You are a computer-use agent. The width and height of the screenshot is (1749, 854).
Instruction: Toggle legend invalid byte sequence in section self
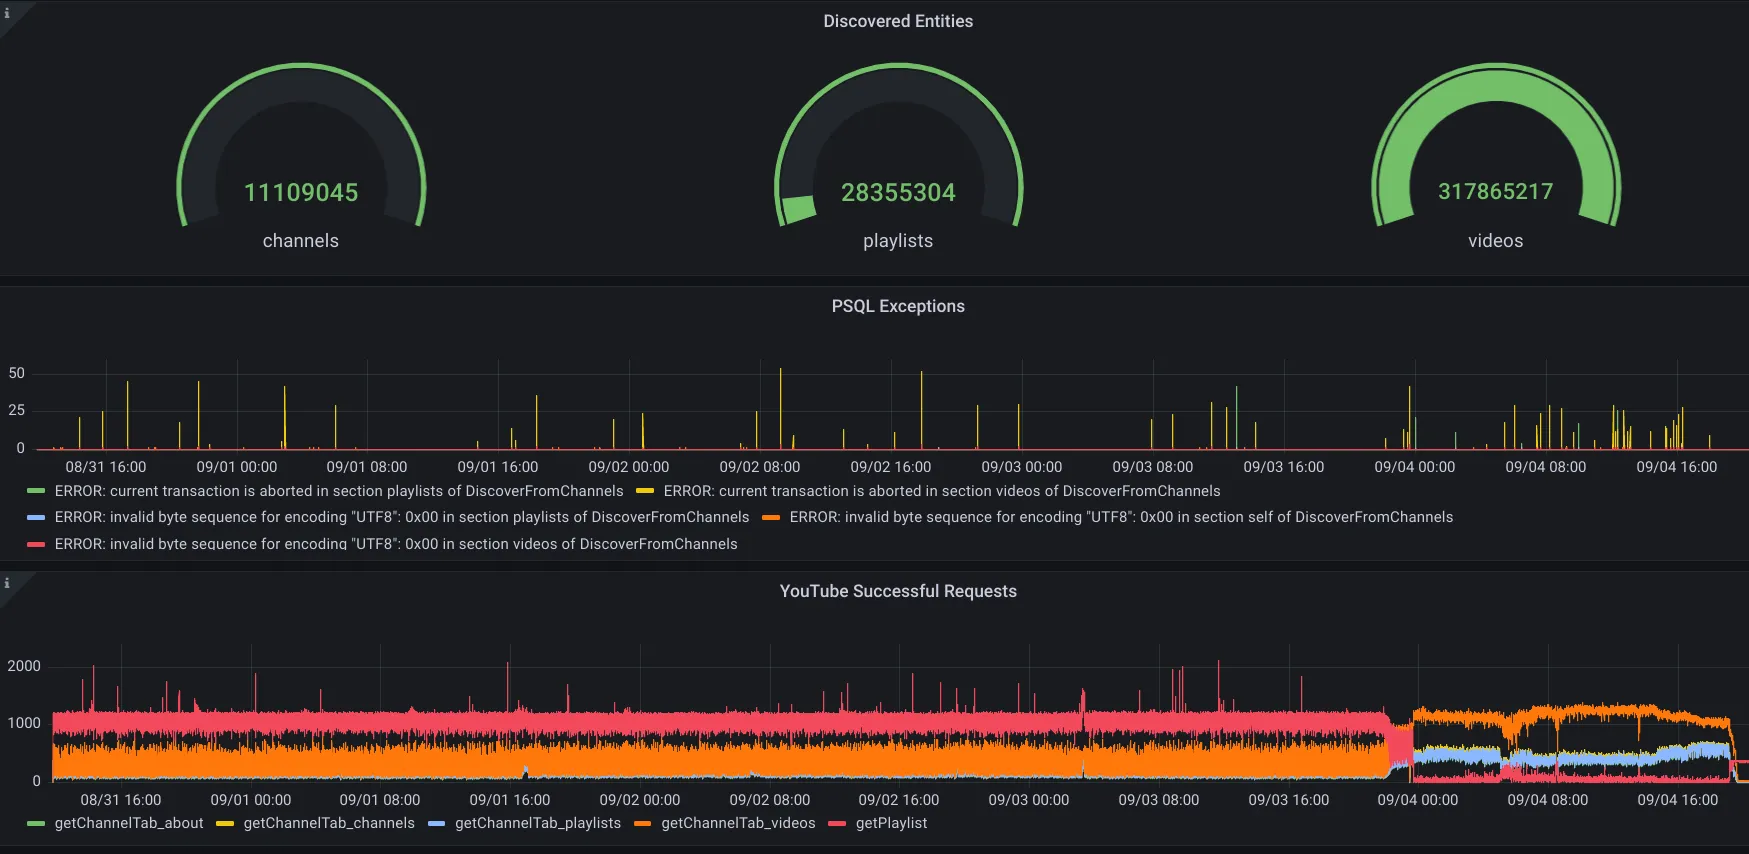click(x=1121, y=517)
